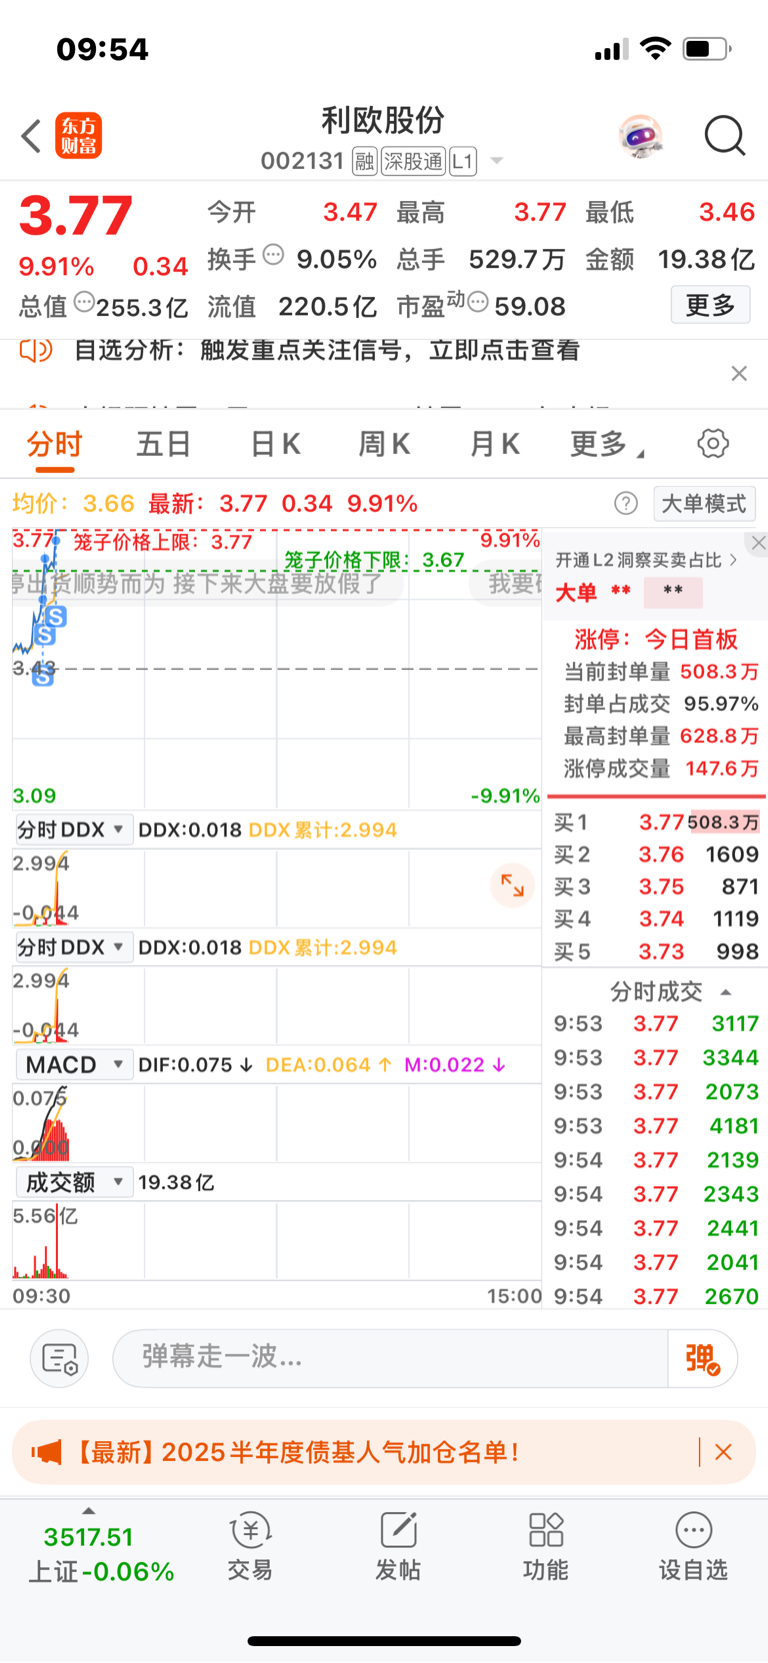768x1663 pixels.
Task: Close the L2 promotion panel
Action: point(758,543)
